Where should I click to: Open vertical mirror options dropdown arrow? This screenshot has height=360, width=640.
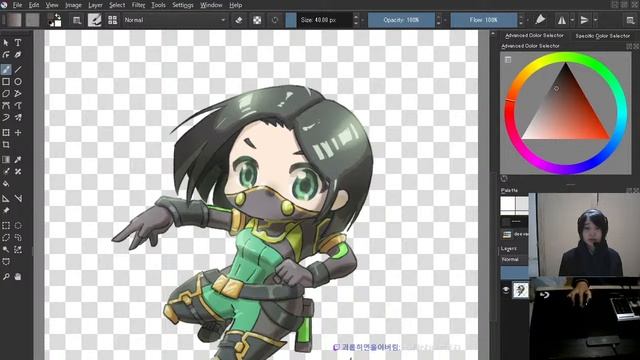pyautogui.click(x=596, y=20)
